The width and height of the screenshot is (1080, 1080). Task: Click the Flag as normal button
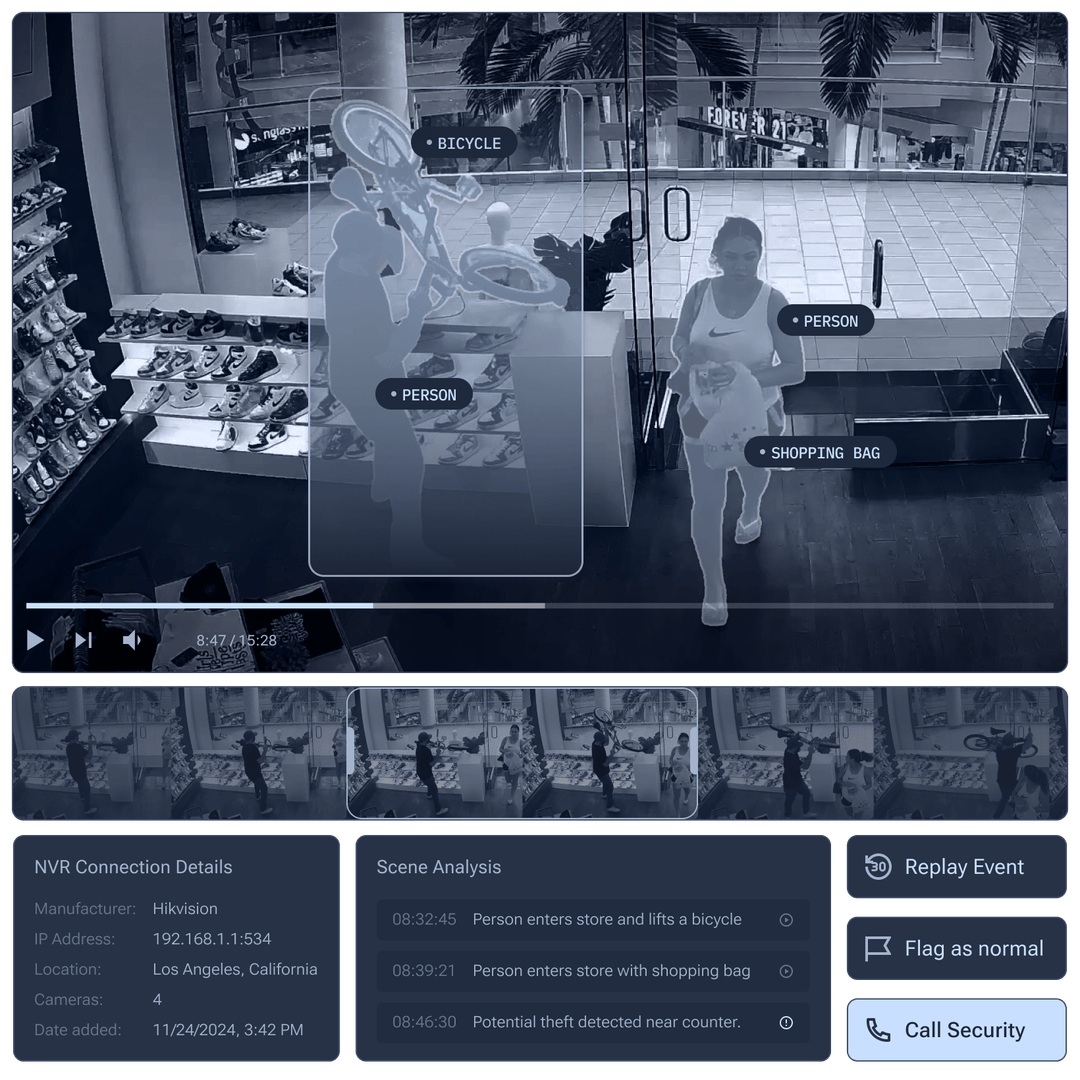(x=956, y=949)
